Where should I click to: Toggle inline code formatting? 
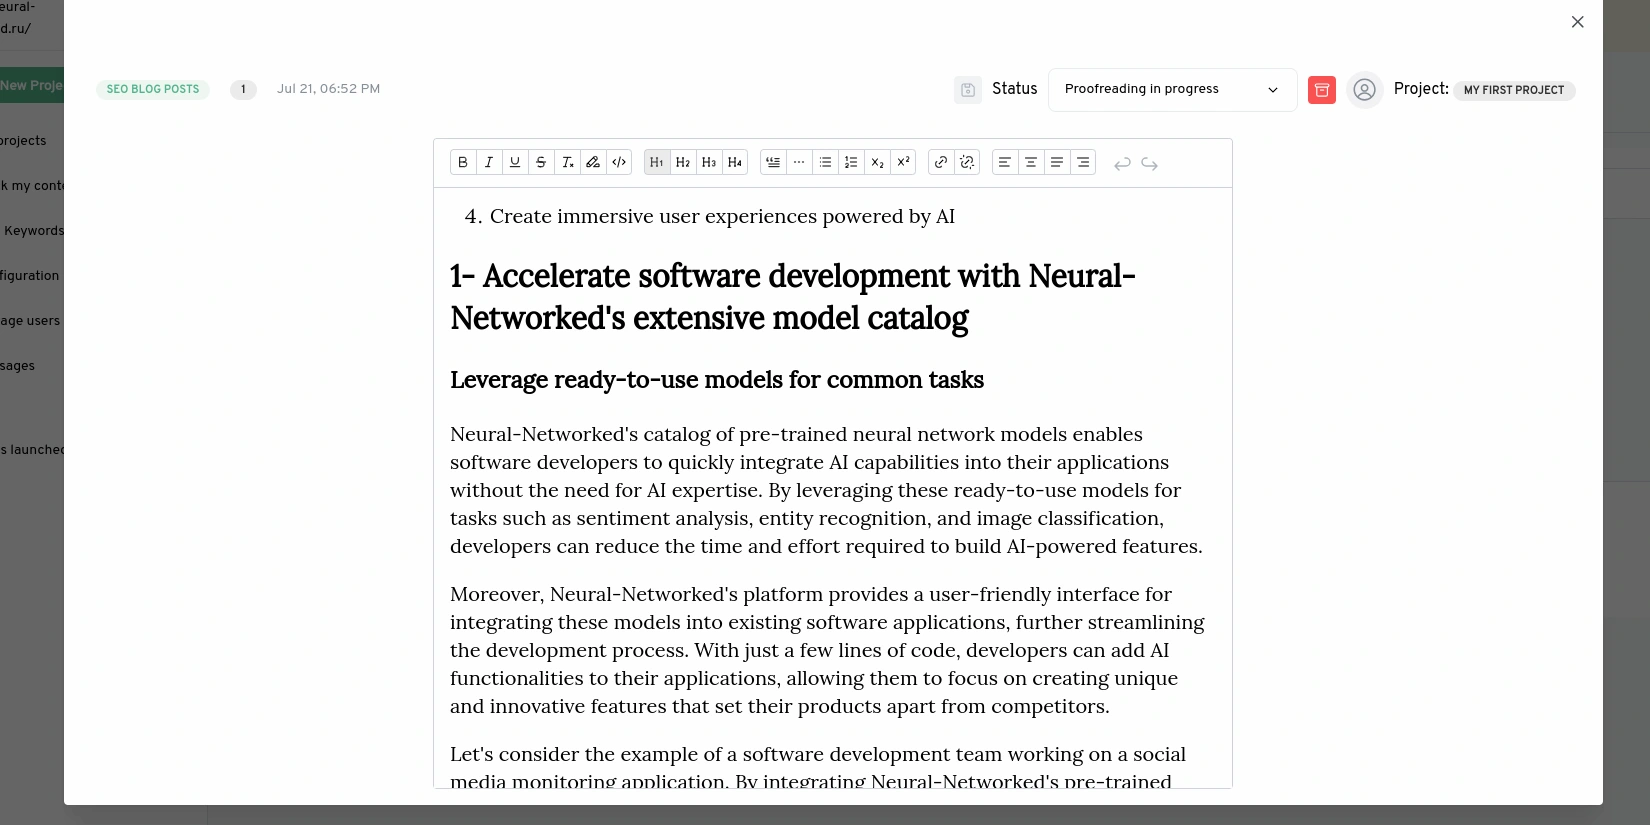619,162
